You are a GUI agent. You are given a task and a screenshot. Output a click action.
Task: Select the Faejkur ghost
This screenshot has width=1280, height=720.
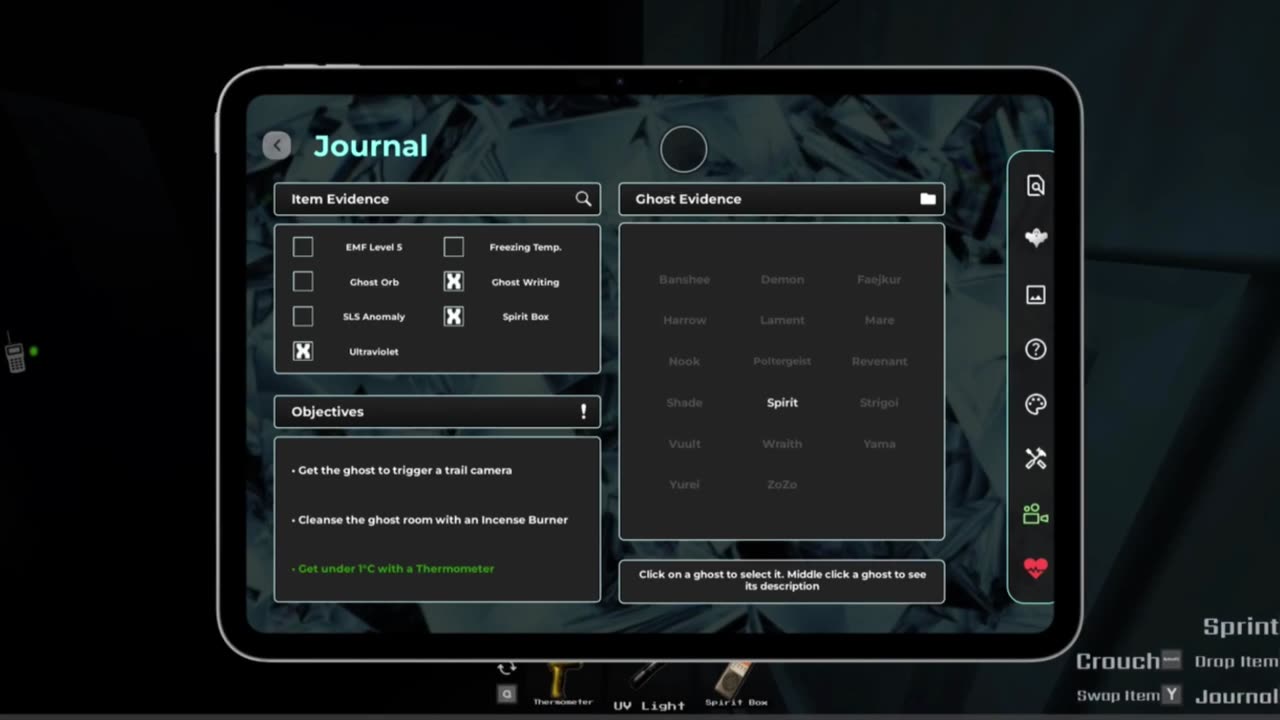pos(879,279)
